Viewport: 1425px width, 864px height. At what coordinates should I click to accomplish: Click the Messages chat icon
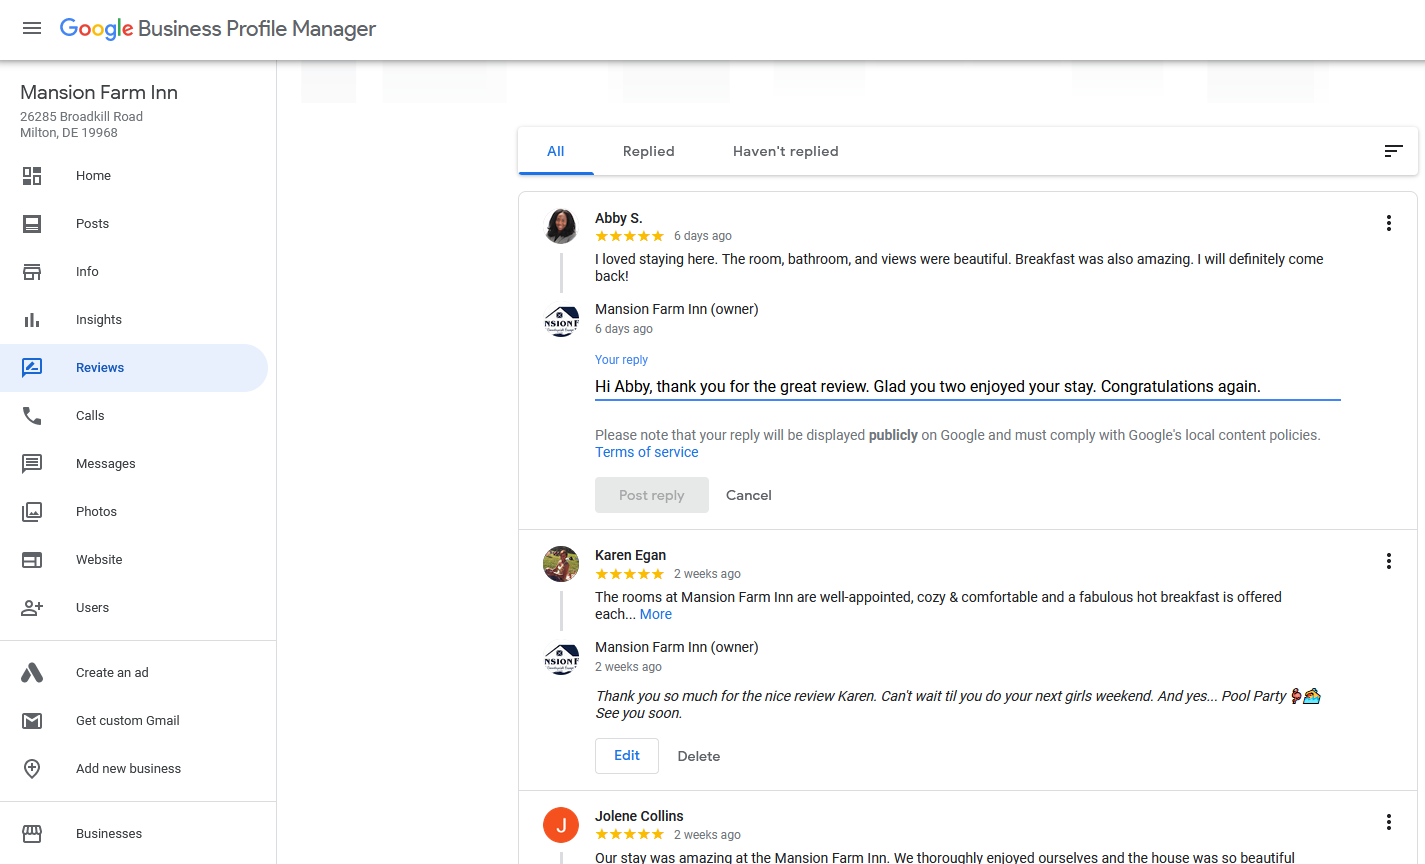pos(32,464)
